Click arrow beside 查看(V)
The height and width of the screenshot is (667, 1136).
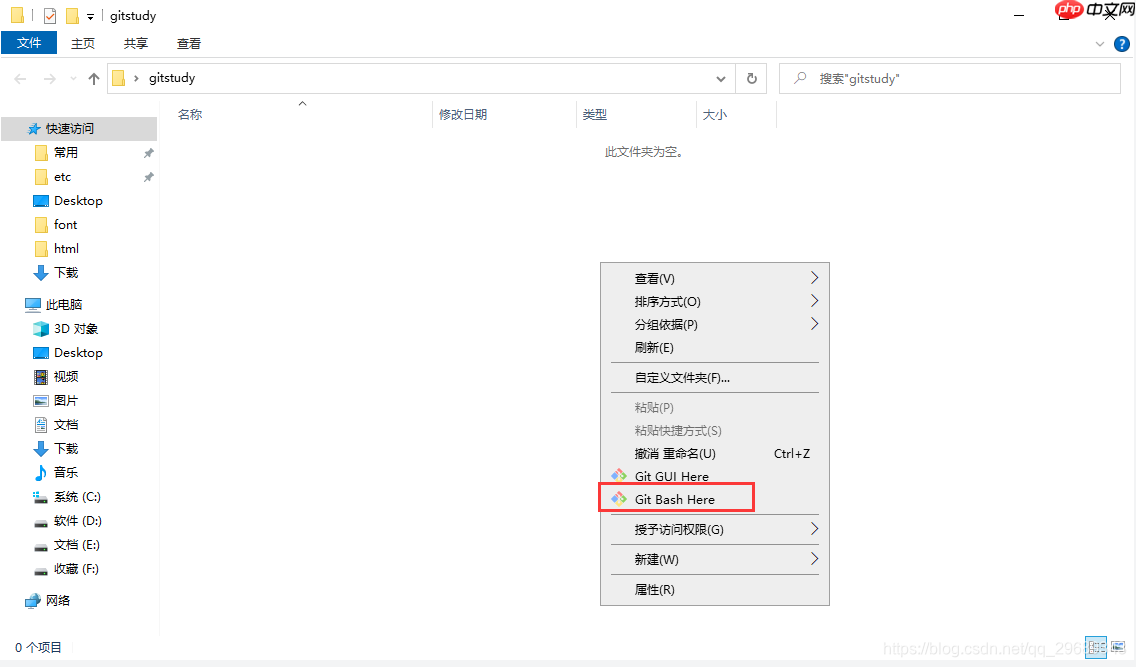814,277
